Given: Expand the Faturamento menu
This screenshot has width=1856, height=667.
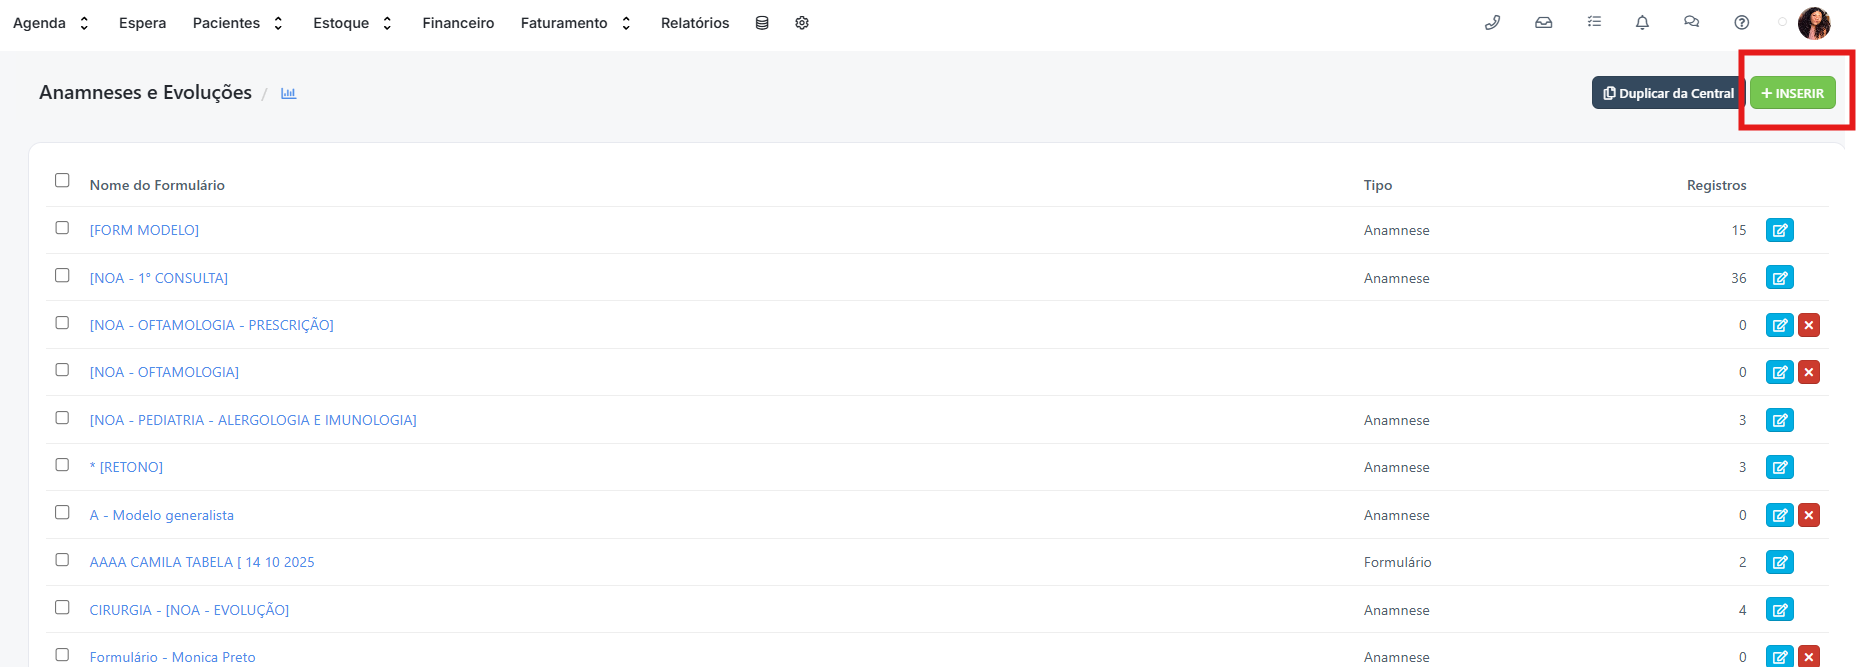Looking at the screenshot, I should coord(576,23).
